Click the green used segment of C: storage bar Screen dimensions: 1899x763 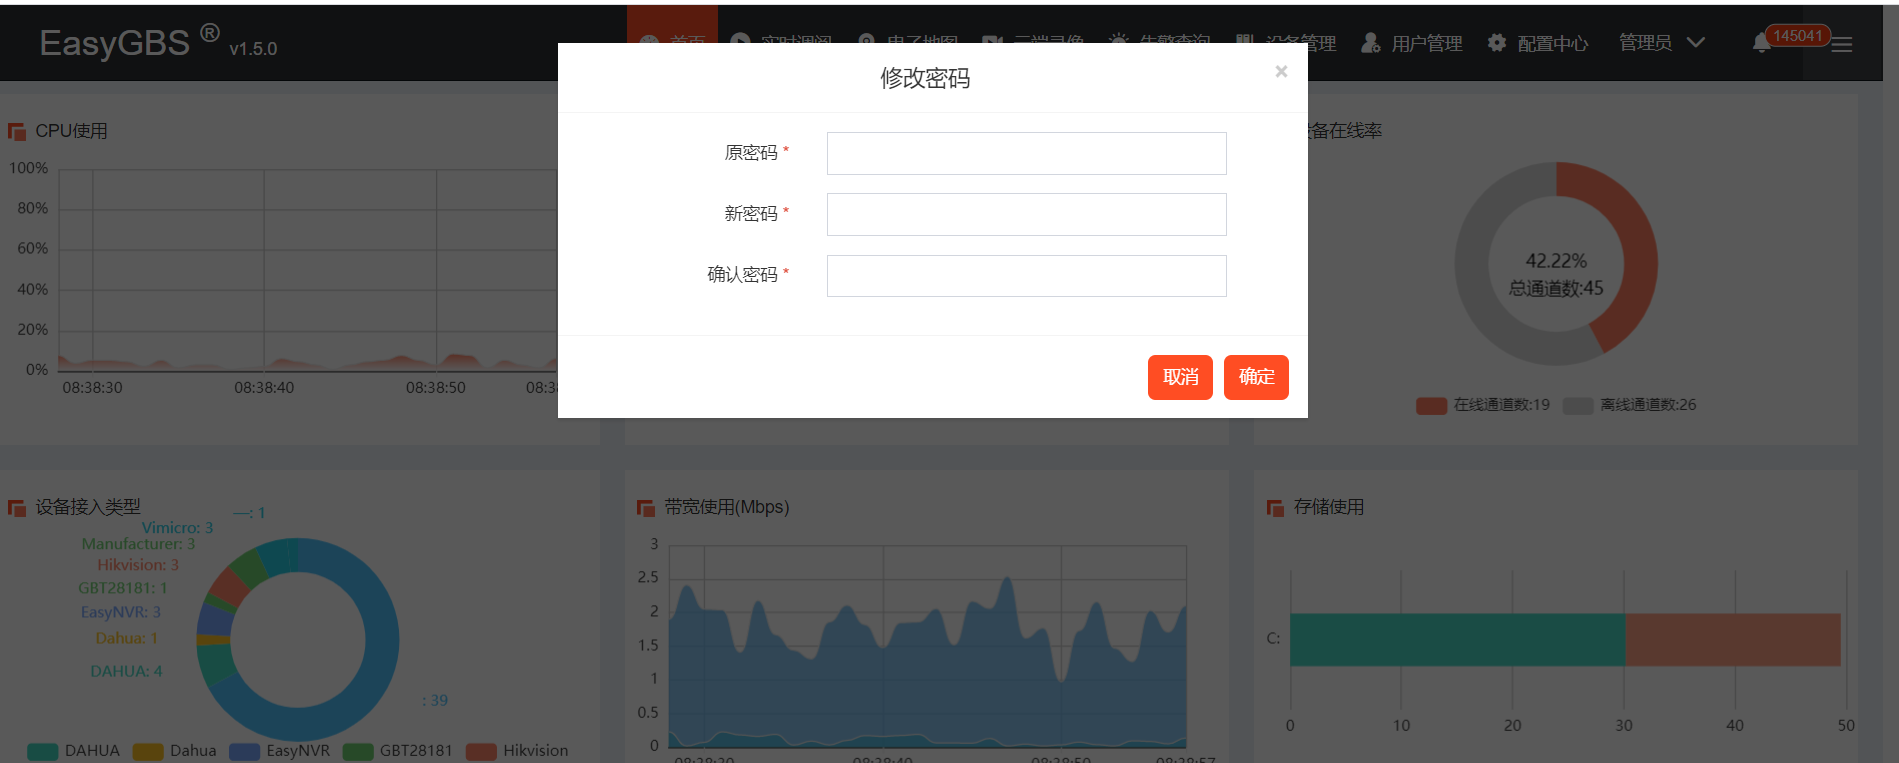[x=1457, y=640]
